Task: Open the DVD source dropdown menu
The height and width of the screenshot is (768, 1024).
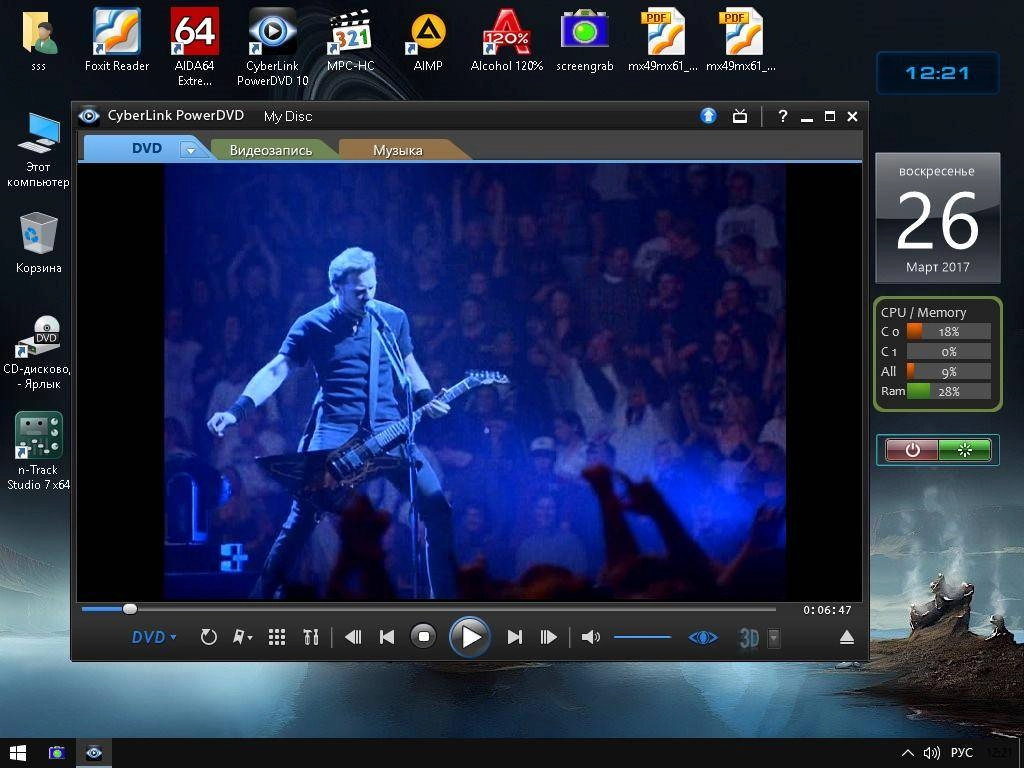Action: point(154,637)
